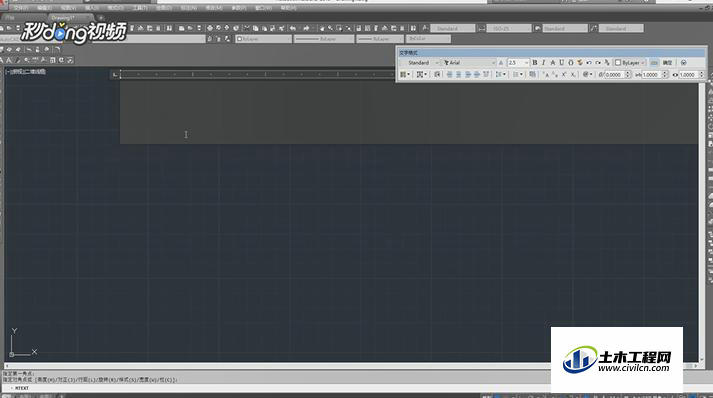The height and width of the screenshot is (398, 713).
Task: Toggle Italic text formatting
Action: tap(543, 63)
